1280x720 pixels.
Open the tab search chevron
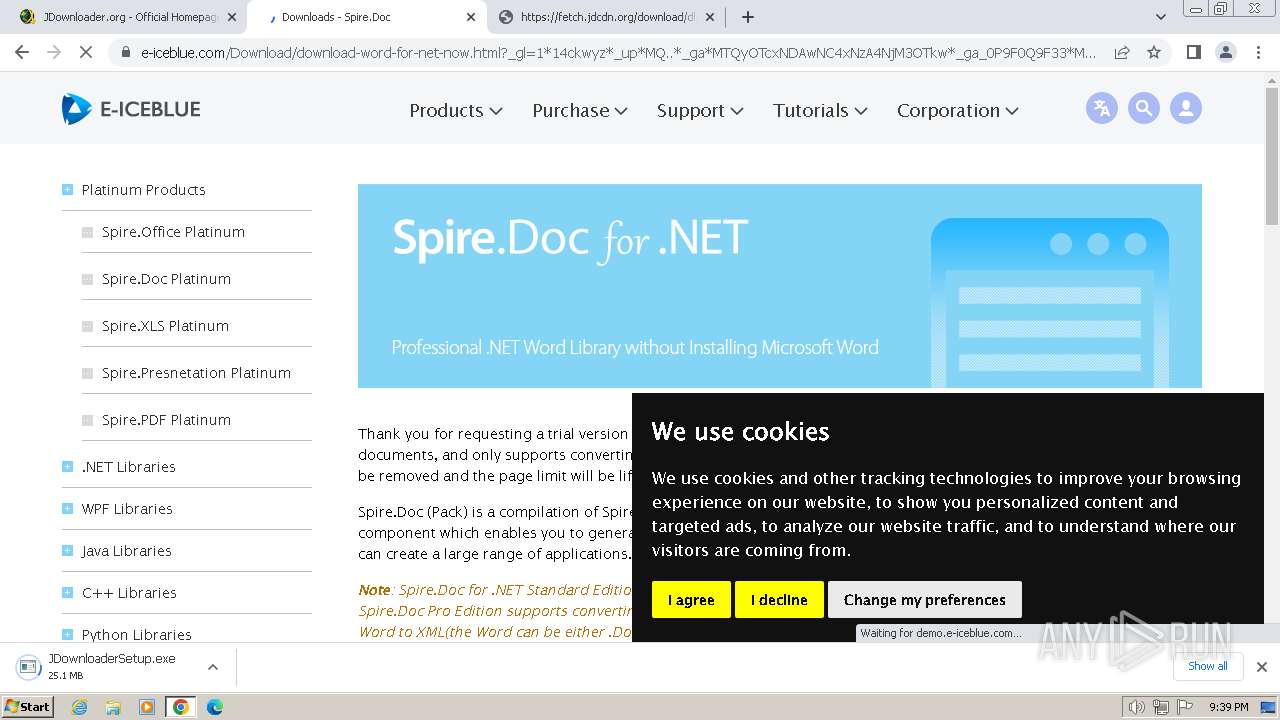click(x=1161, y=17)
